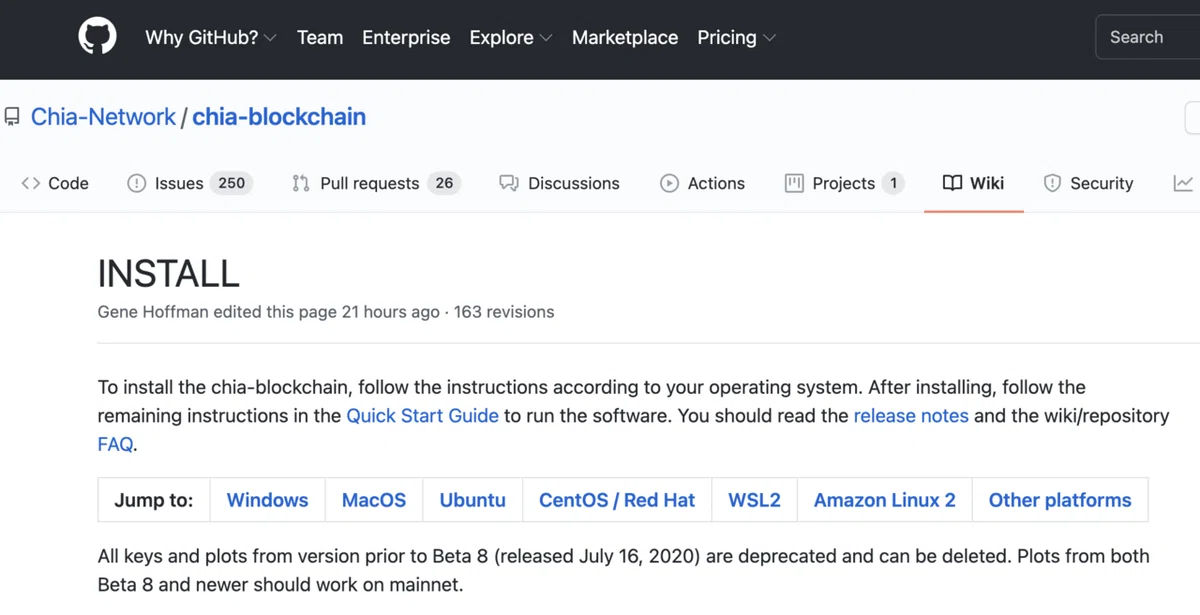Expand the Explore dropdown
The height and width of the screenshot is (615, 1200).
point(511,38)
